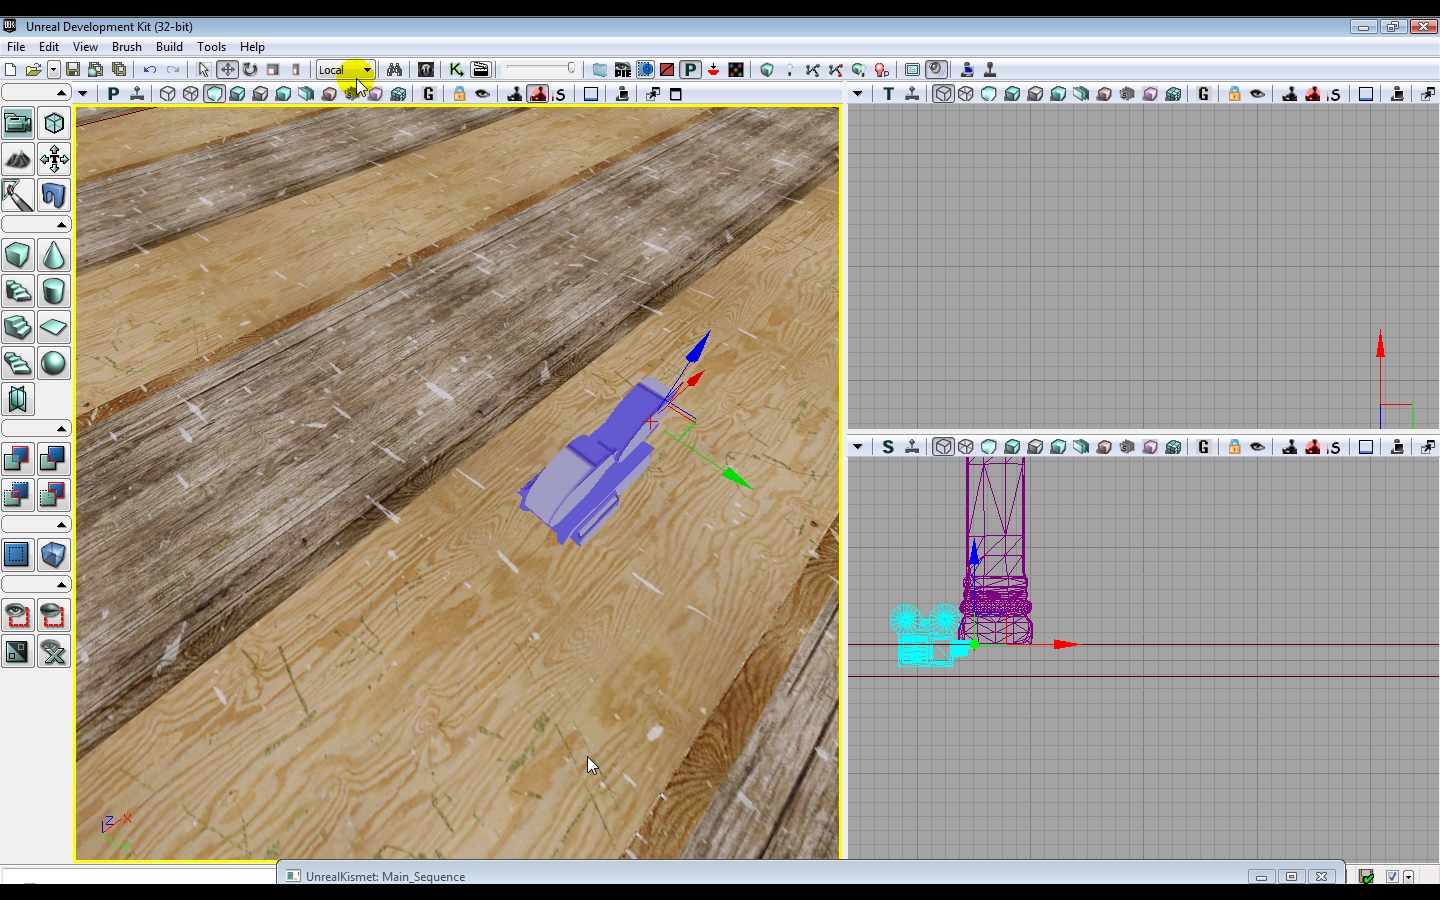
Task: Open the View menu
Action: [x=85, y=47]
